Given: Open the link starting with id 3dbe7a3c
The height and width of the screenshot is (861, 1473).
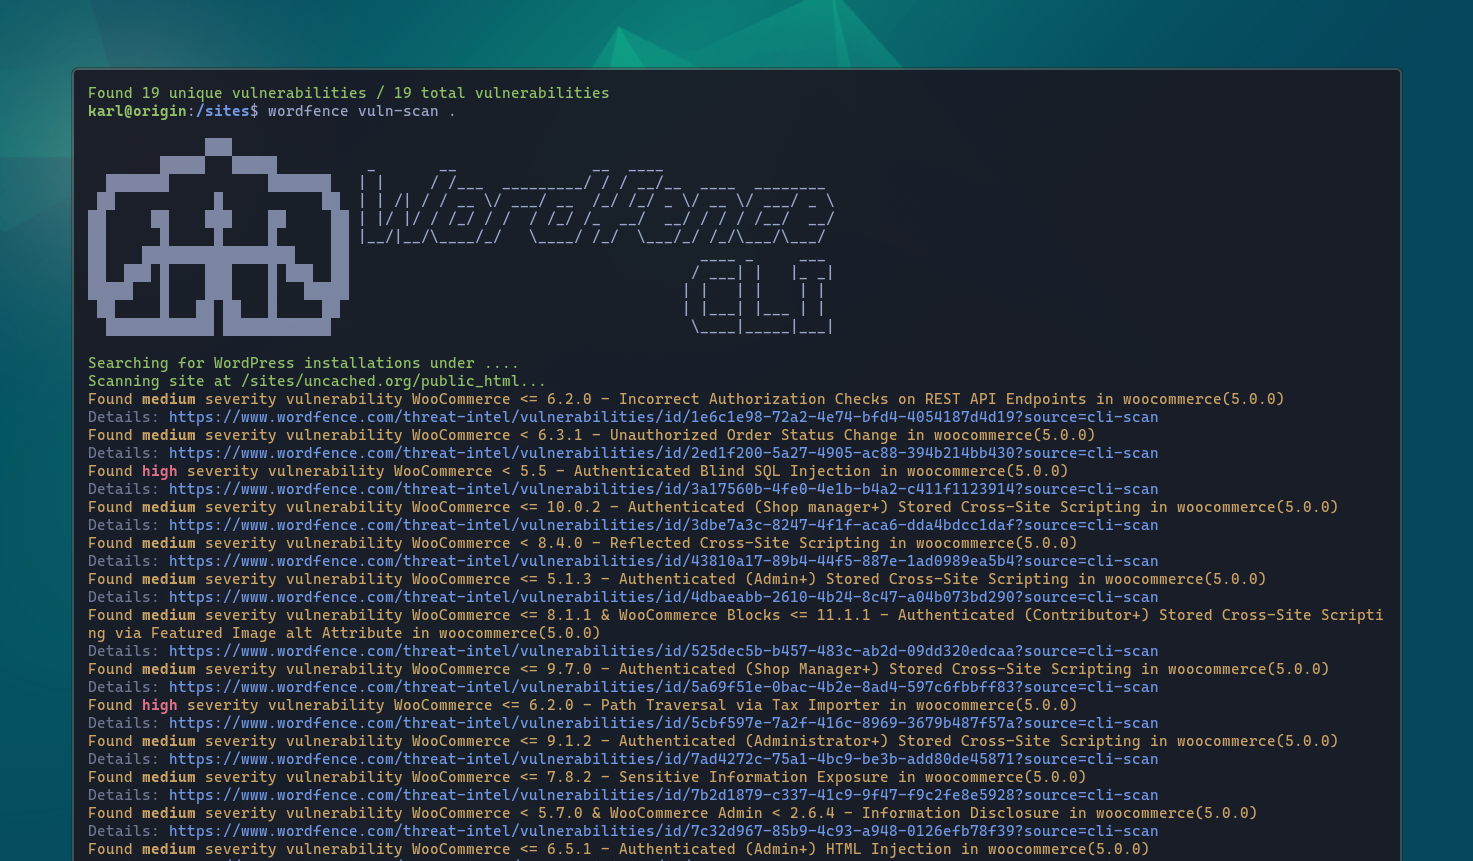Looking at the screenshot, I should click(x=663, y=525).
